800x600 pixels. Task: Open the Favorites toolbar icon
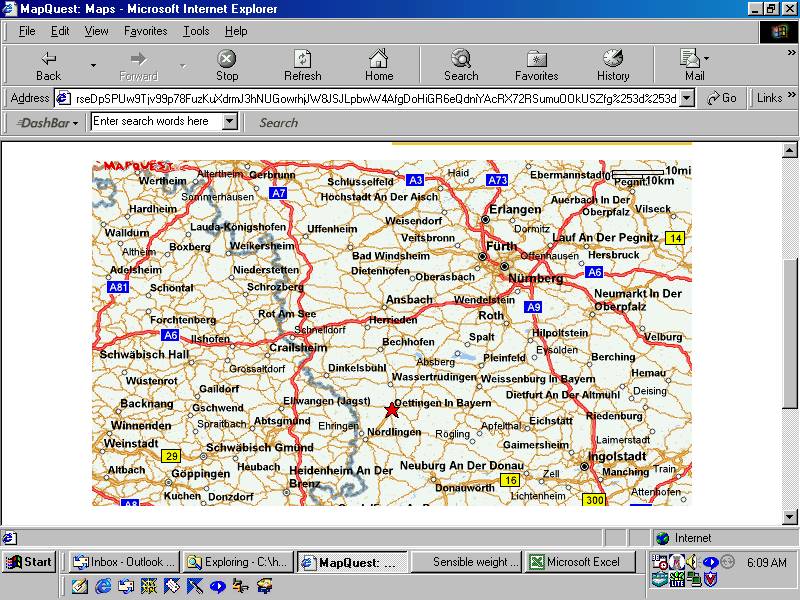(537, 60)
